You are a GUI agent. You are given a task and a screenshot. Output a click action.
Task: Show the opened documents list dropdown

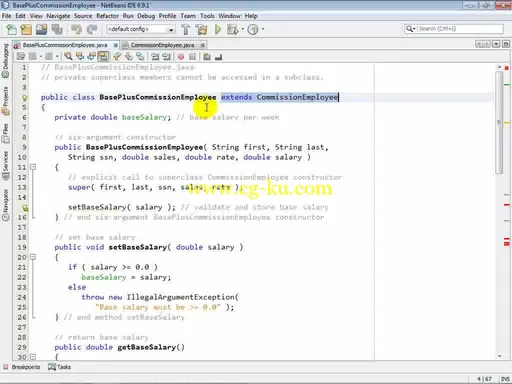(x=496, y=44)
